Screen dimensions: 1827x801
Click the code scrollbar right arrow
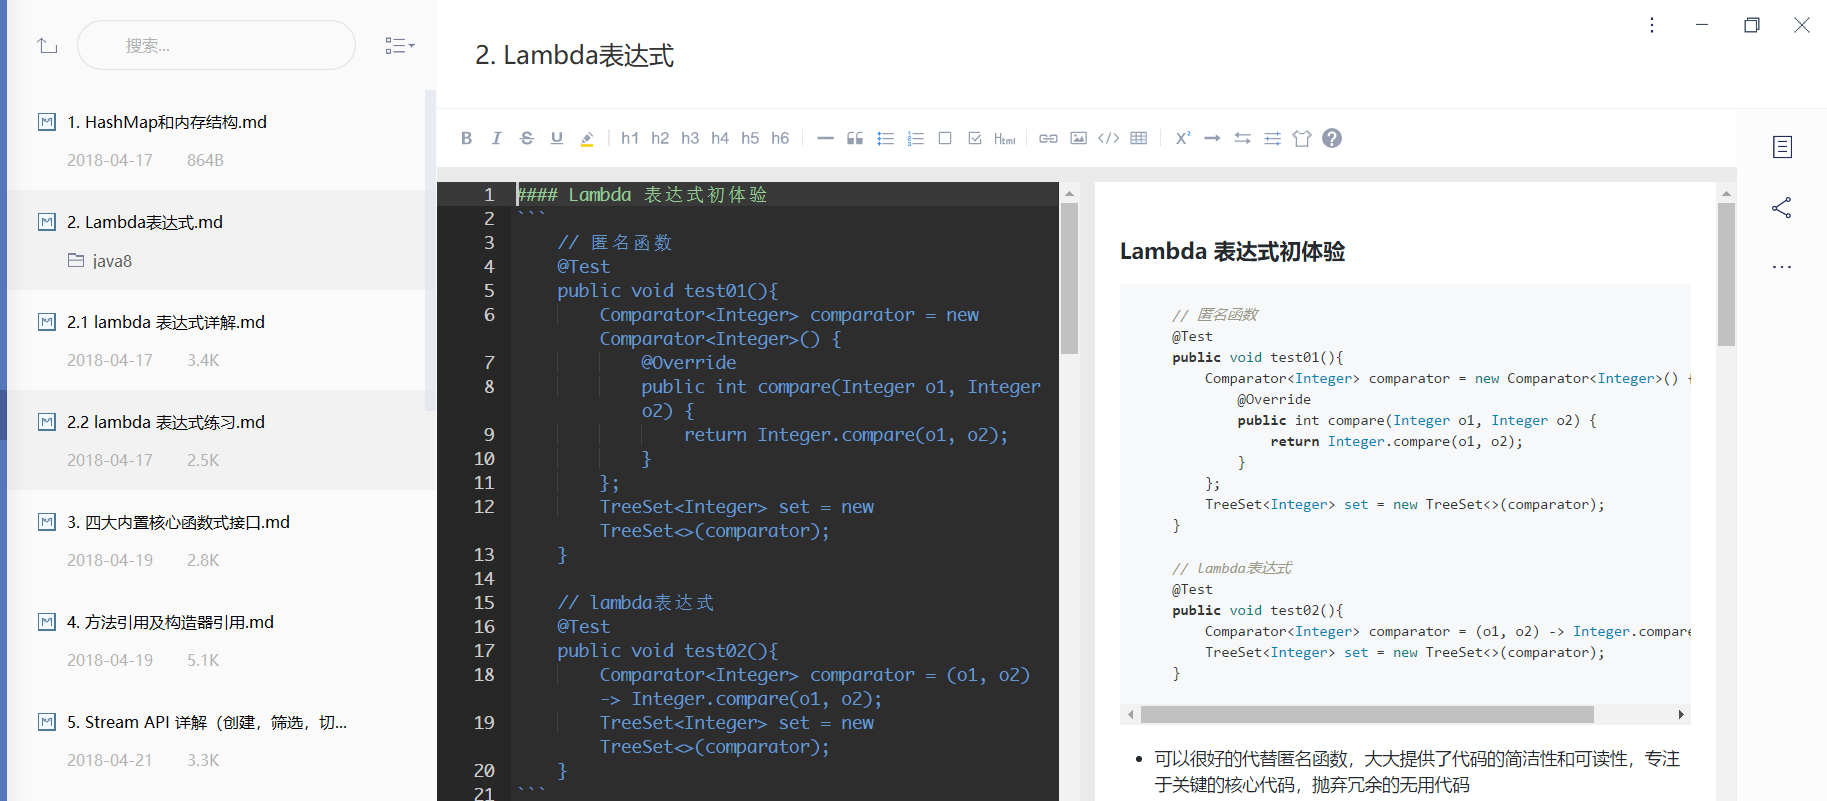[1681, 714]
